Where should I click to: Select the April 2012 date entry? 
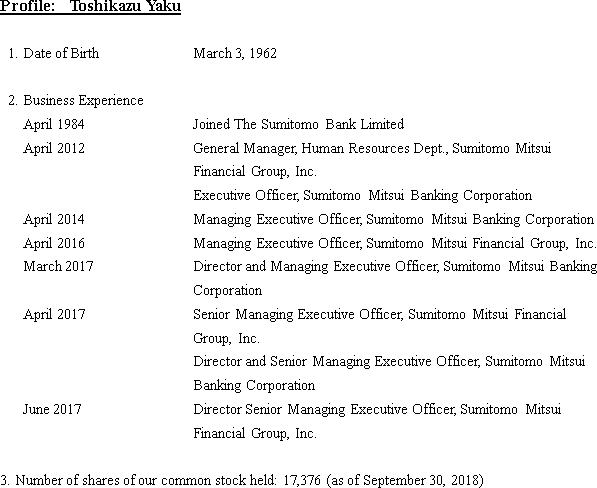pos(54,148)
